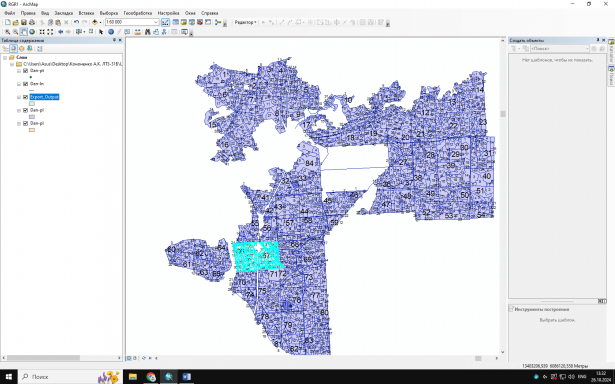Click the Add Data icon

(95, 22)
